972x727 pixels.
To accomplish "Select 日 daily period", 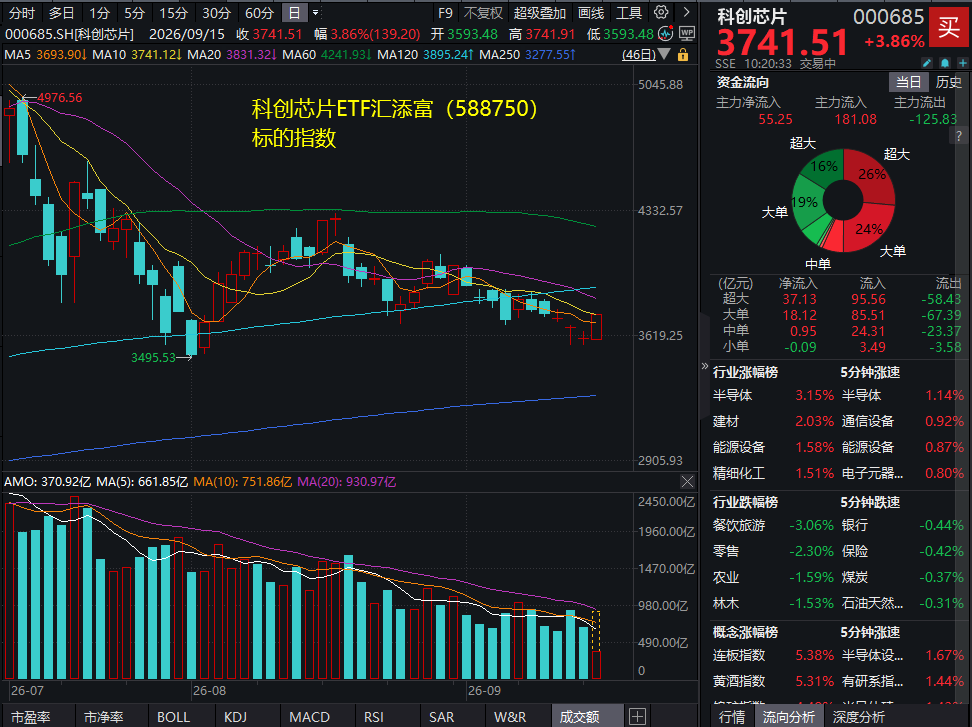I will tap(294, 13).
